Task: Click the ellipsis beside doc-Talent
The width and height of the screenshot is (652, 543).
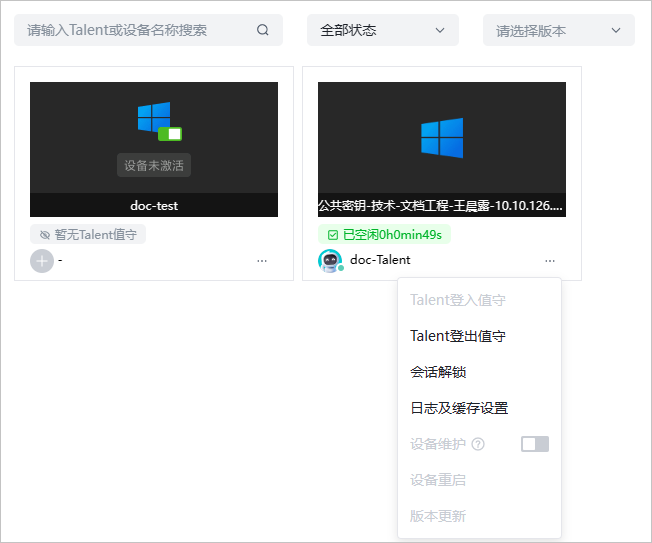Action: pyautogui.click(x=550, y=261)
